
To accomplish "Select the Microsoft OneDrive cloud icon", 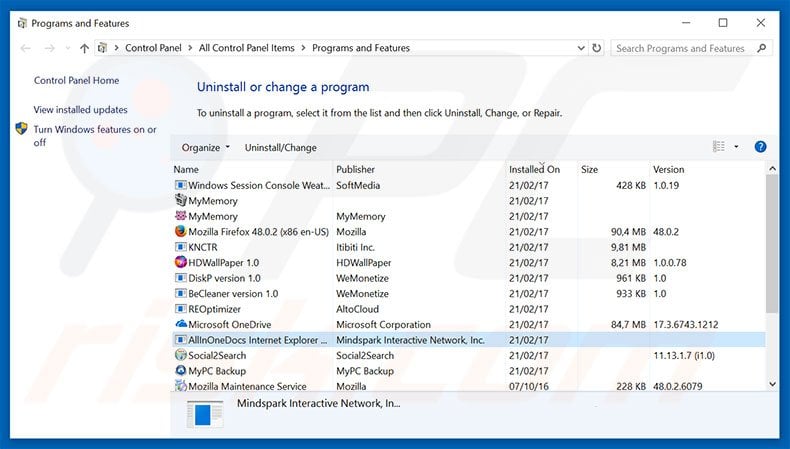I will click(x=180, y=324).
